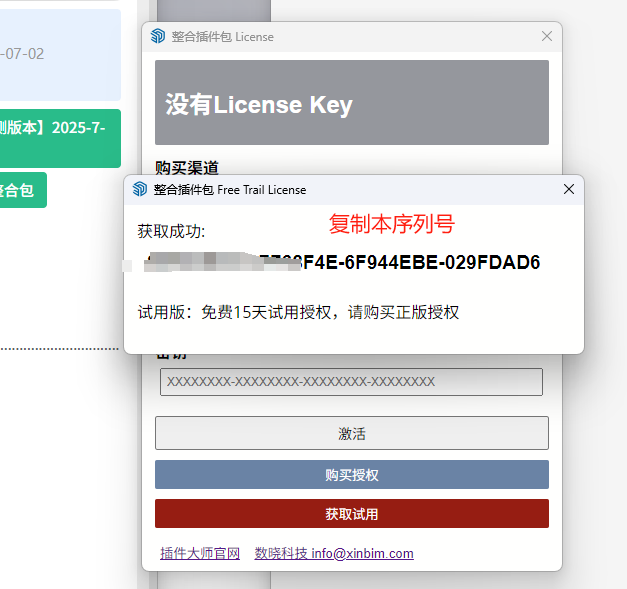Viewport: 627px width, 589px height.
Task: Click the 数晓科技 info@xinbim.com email link
Action: 333,553
